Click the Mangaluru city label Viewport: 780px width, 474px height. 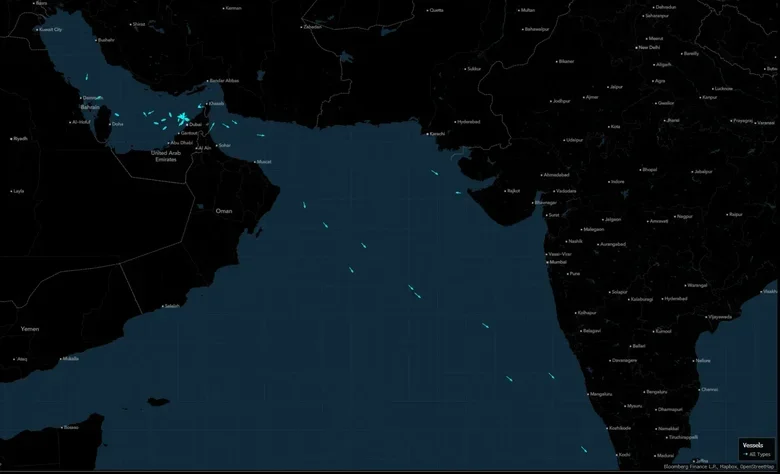[599, 394]
